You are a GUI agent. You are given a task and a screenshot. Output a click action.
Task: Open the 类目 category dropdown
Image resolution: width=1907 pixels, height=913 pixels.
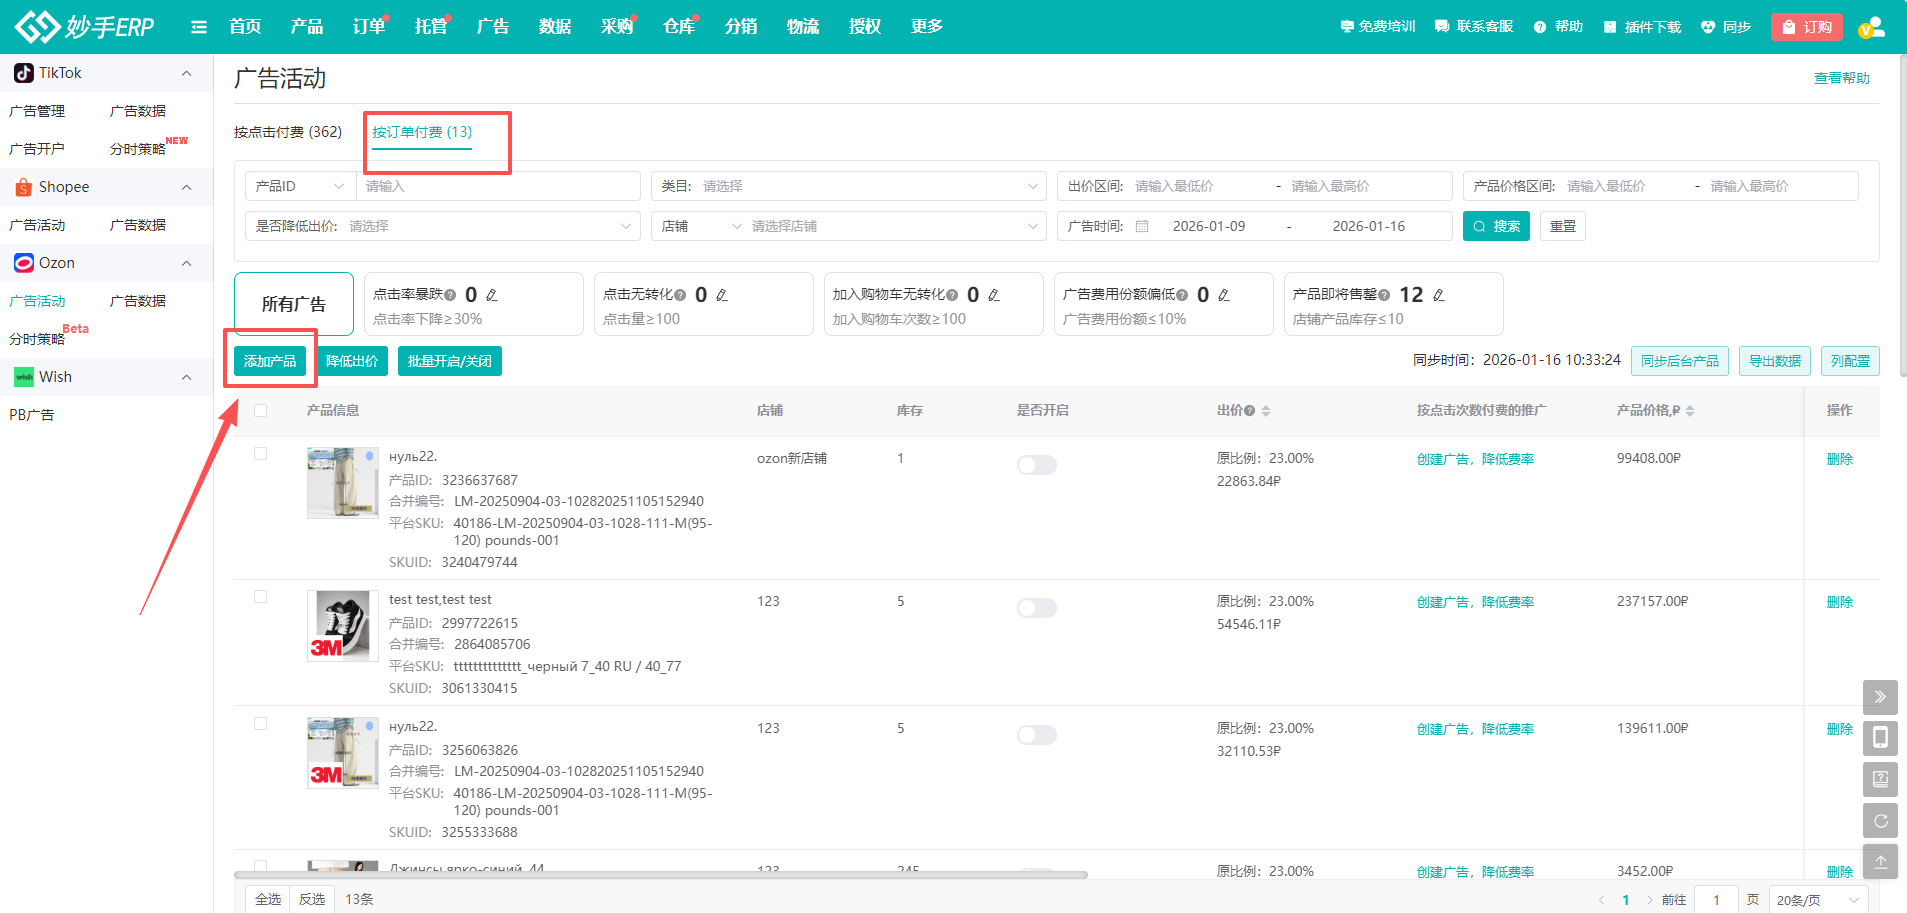pyautogui.click(x=847, y=186)
